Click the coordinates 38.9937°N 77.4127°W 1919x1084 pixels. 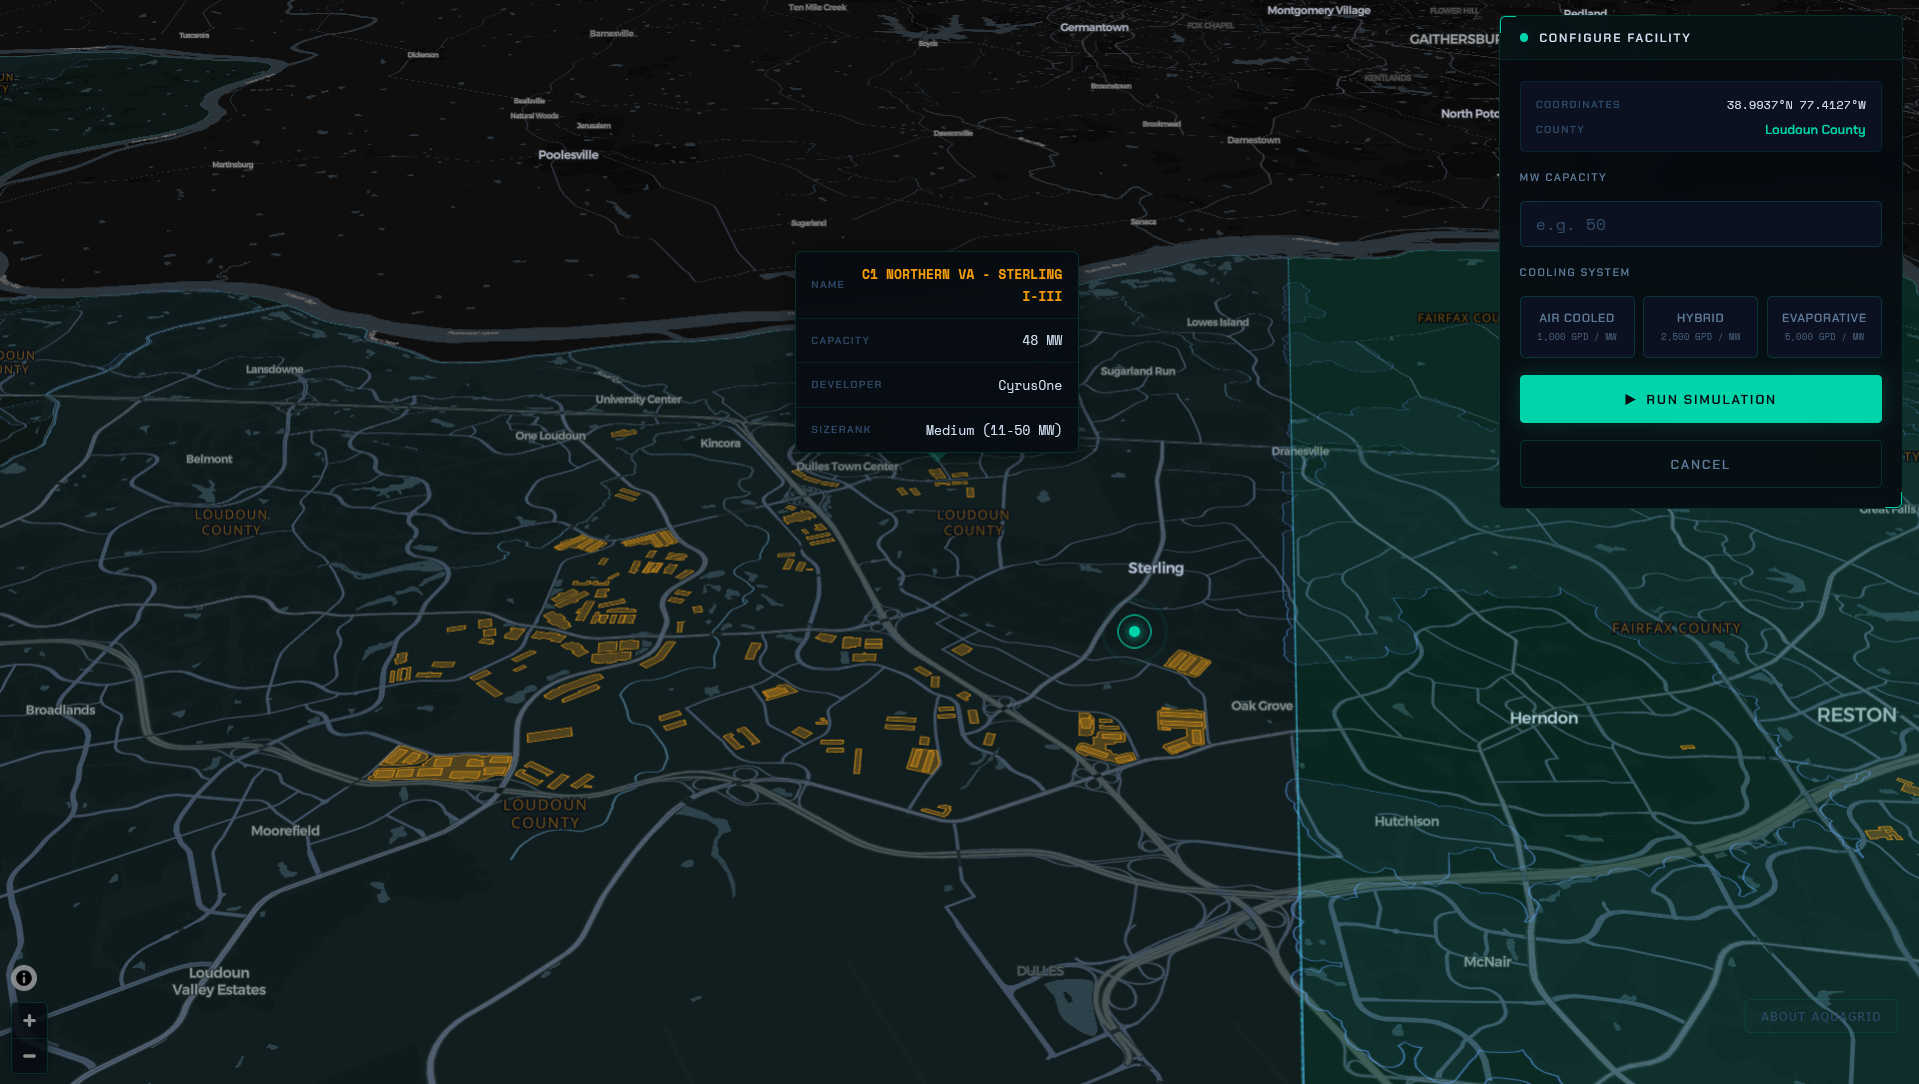coord(1796,105)
